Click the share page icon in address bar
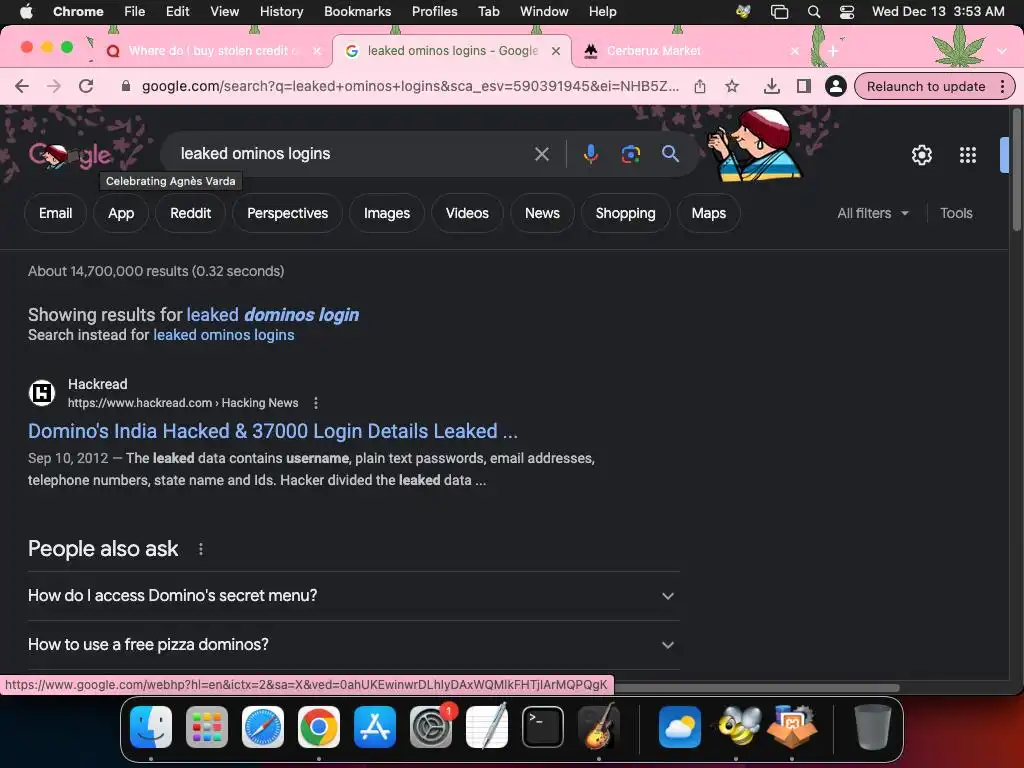The height and width of the screenshot is (768, 1024). click(700, 86)
